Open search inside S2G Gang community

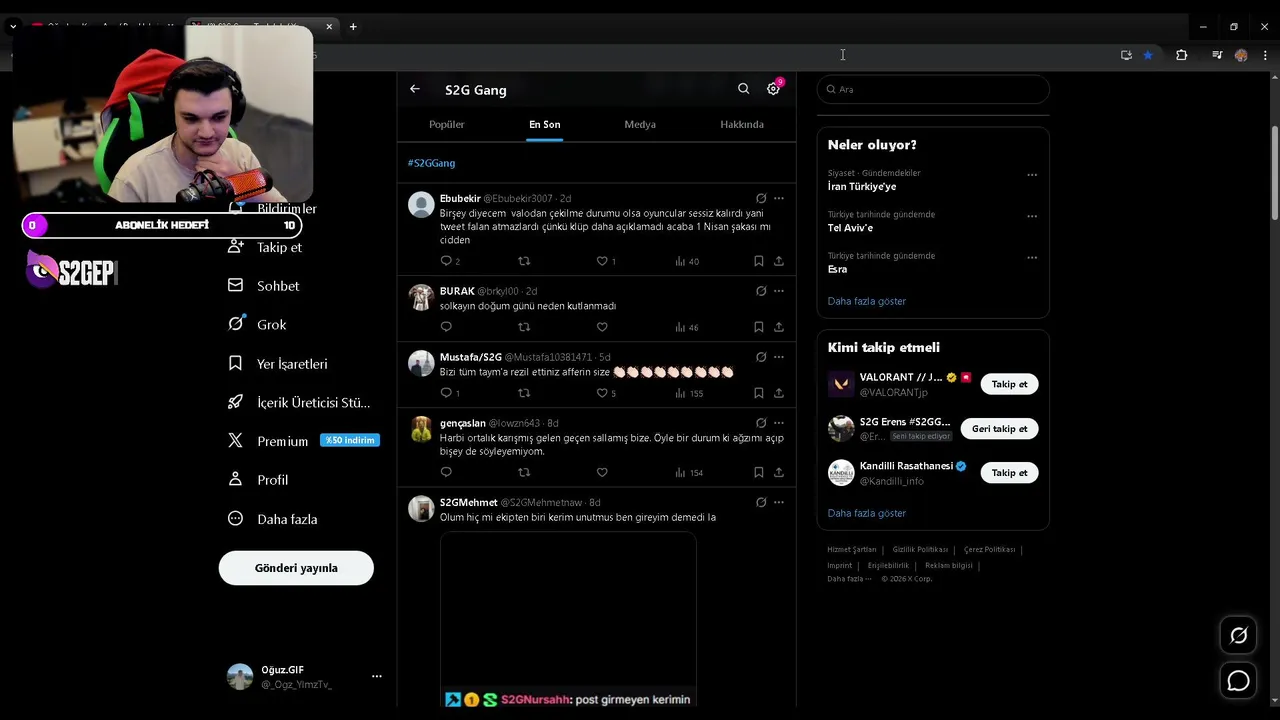click(x=743, y=89)
